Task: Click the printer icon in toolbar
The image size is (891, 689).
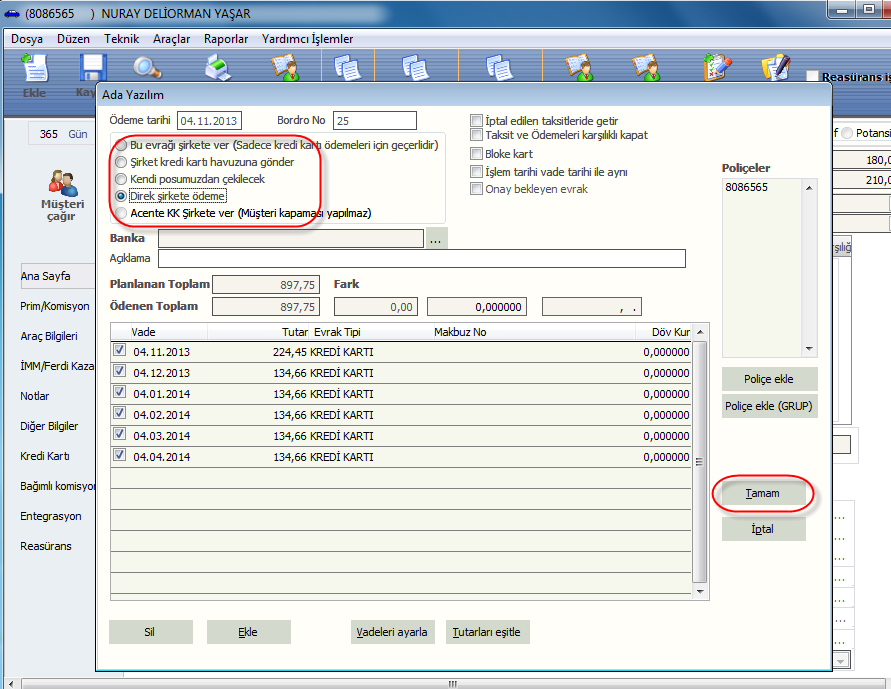Action: 218,67
